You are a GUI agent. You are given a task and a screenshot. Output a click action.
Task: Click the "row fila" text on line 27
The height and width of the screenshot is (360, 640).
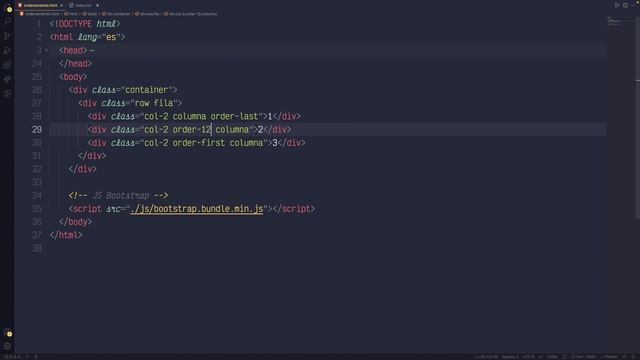point(154,103)
